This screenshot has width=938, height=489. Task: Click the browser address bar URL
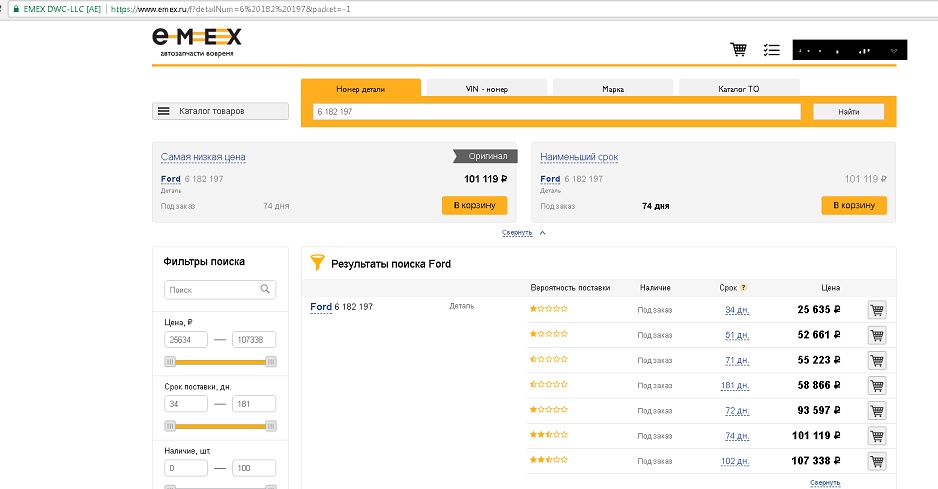coord(231,9)
